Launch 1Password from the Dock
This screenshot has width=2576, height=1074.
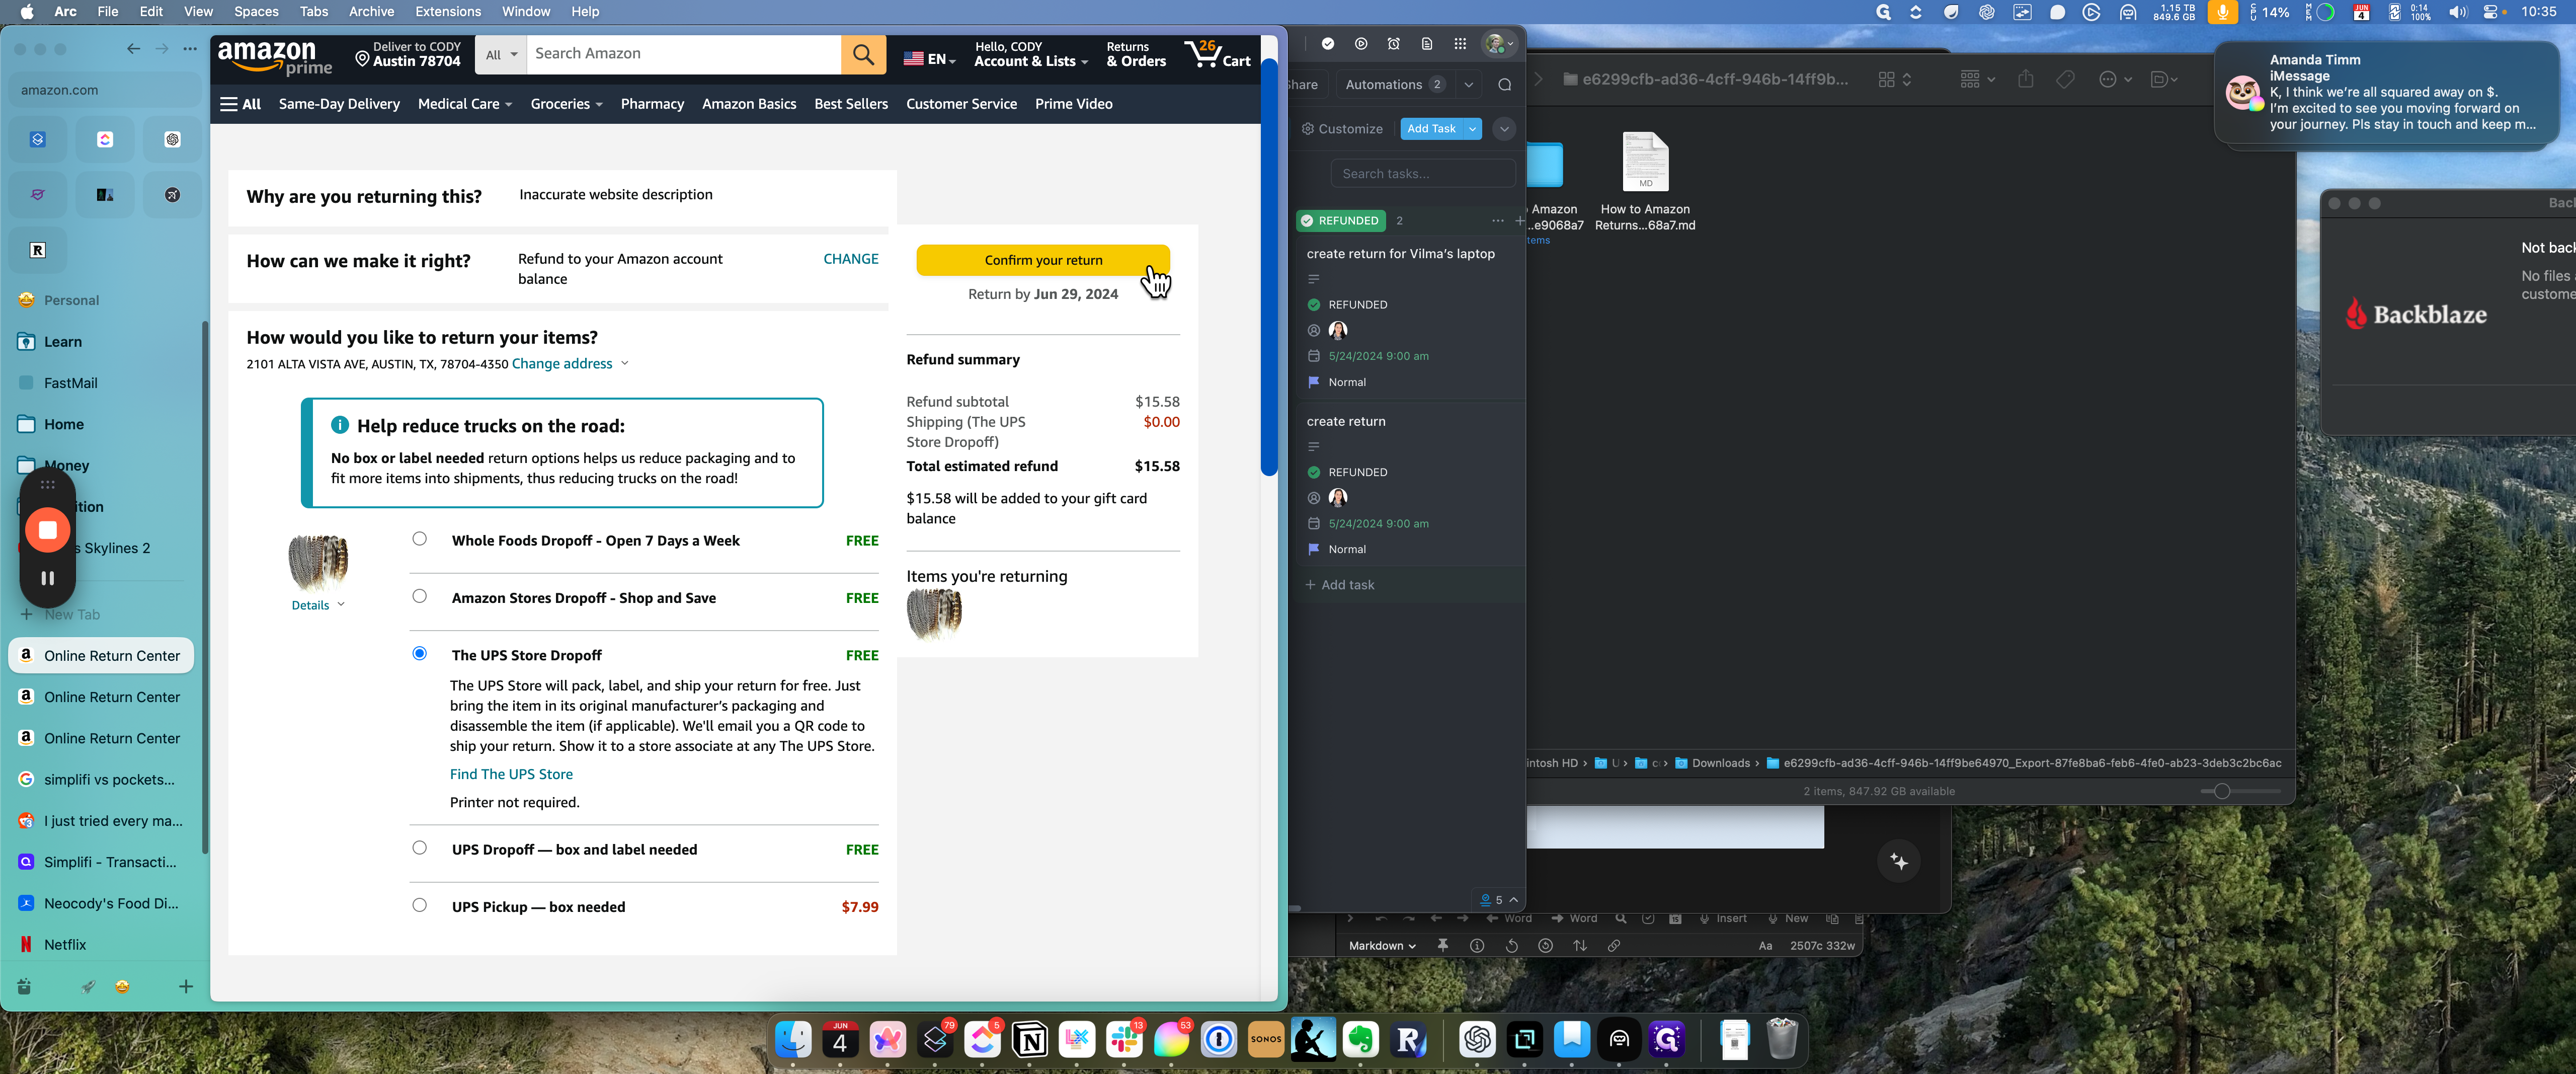[x=1219, y=1040]
